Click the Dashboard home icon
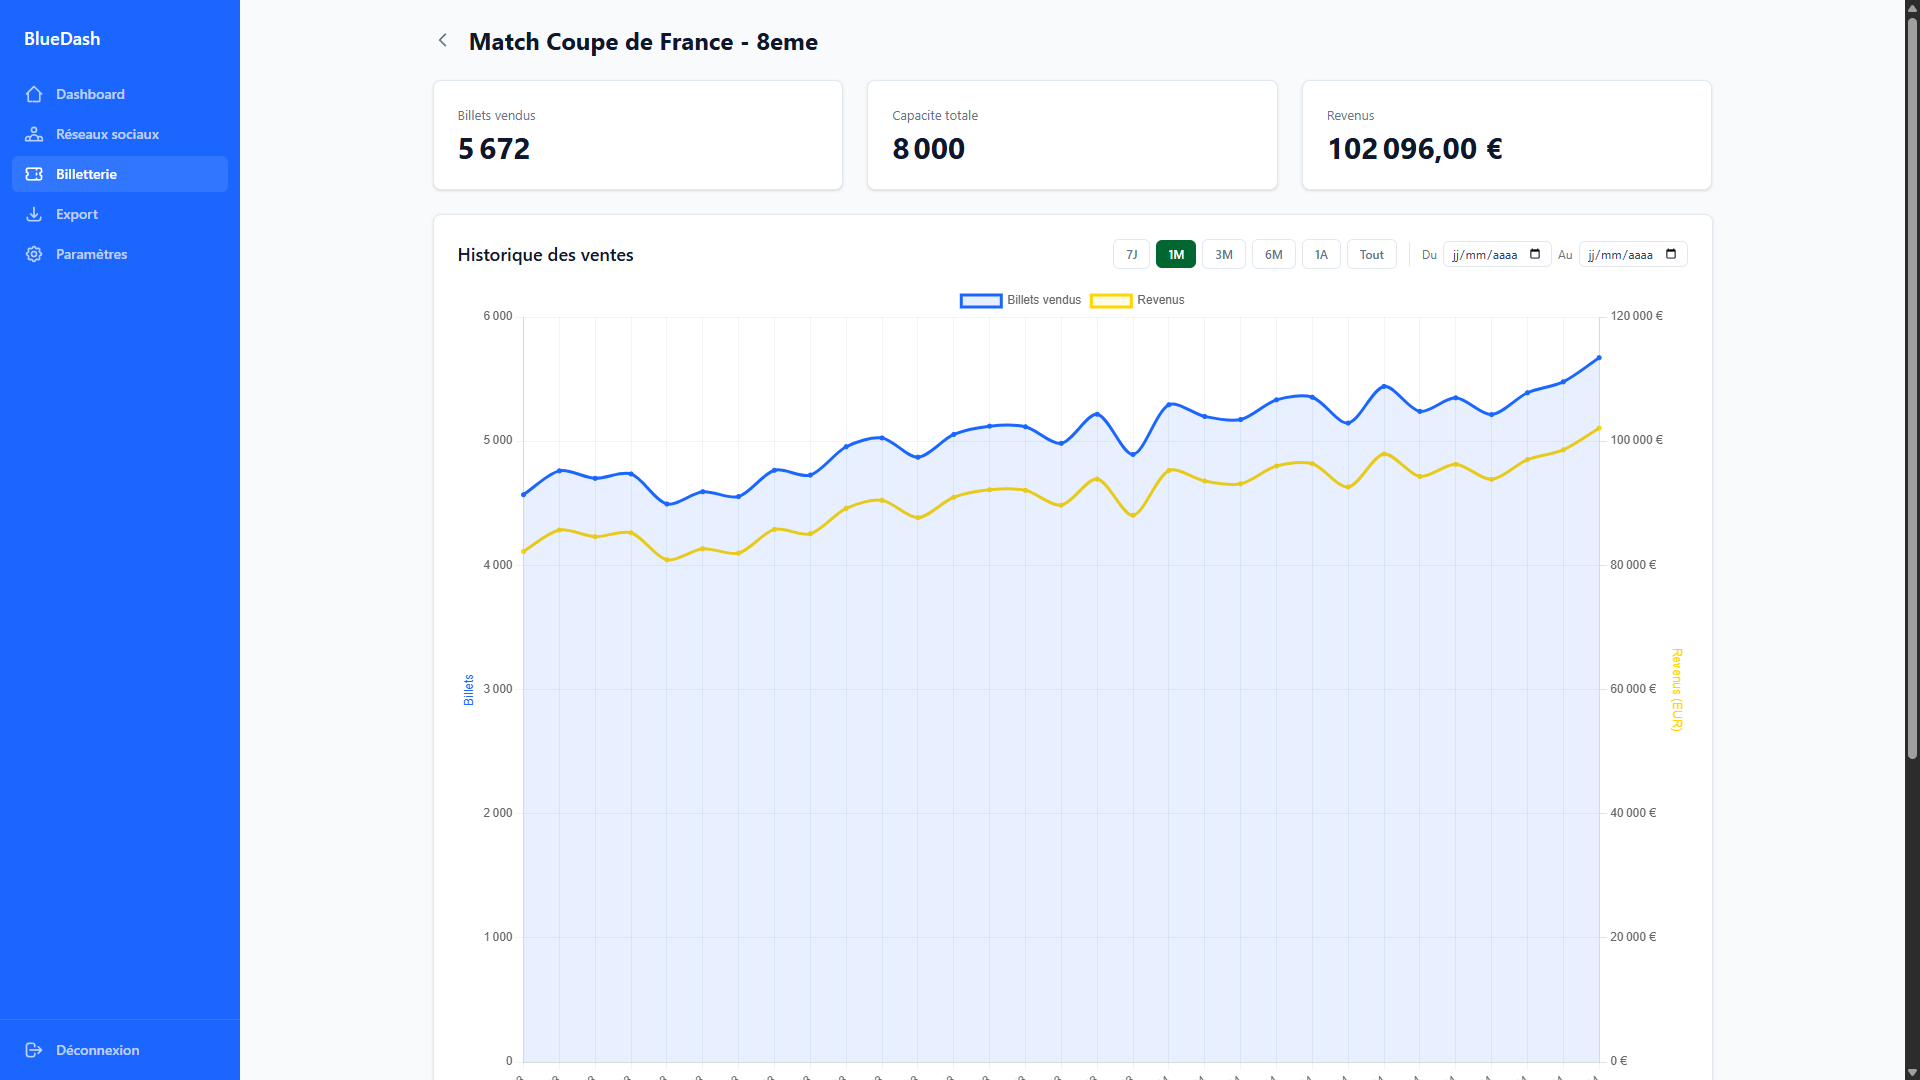The width and height of the screenshot is (1920, 1080). point(34,94)
